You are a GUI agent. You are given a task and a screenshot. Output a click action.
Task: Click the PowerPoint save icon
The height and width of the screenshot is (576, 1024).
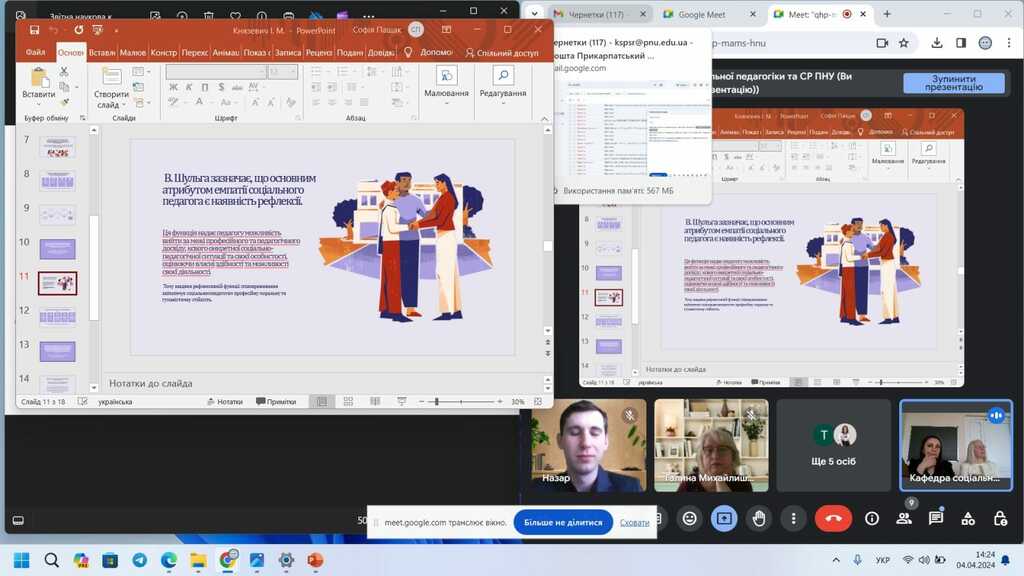point(34,30)
